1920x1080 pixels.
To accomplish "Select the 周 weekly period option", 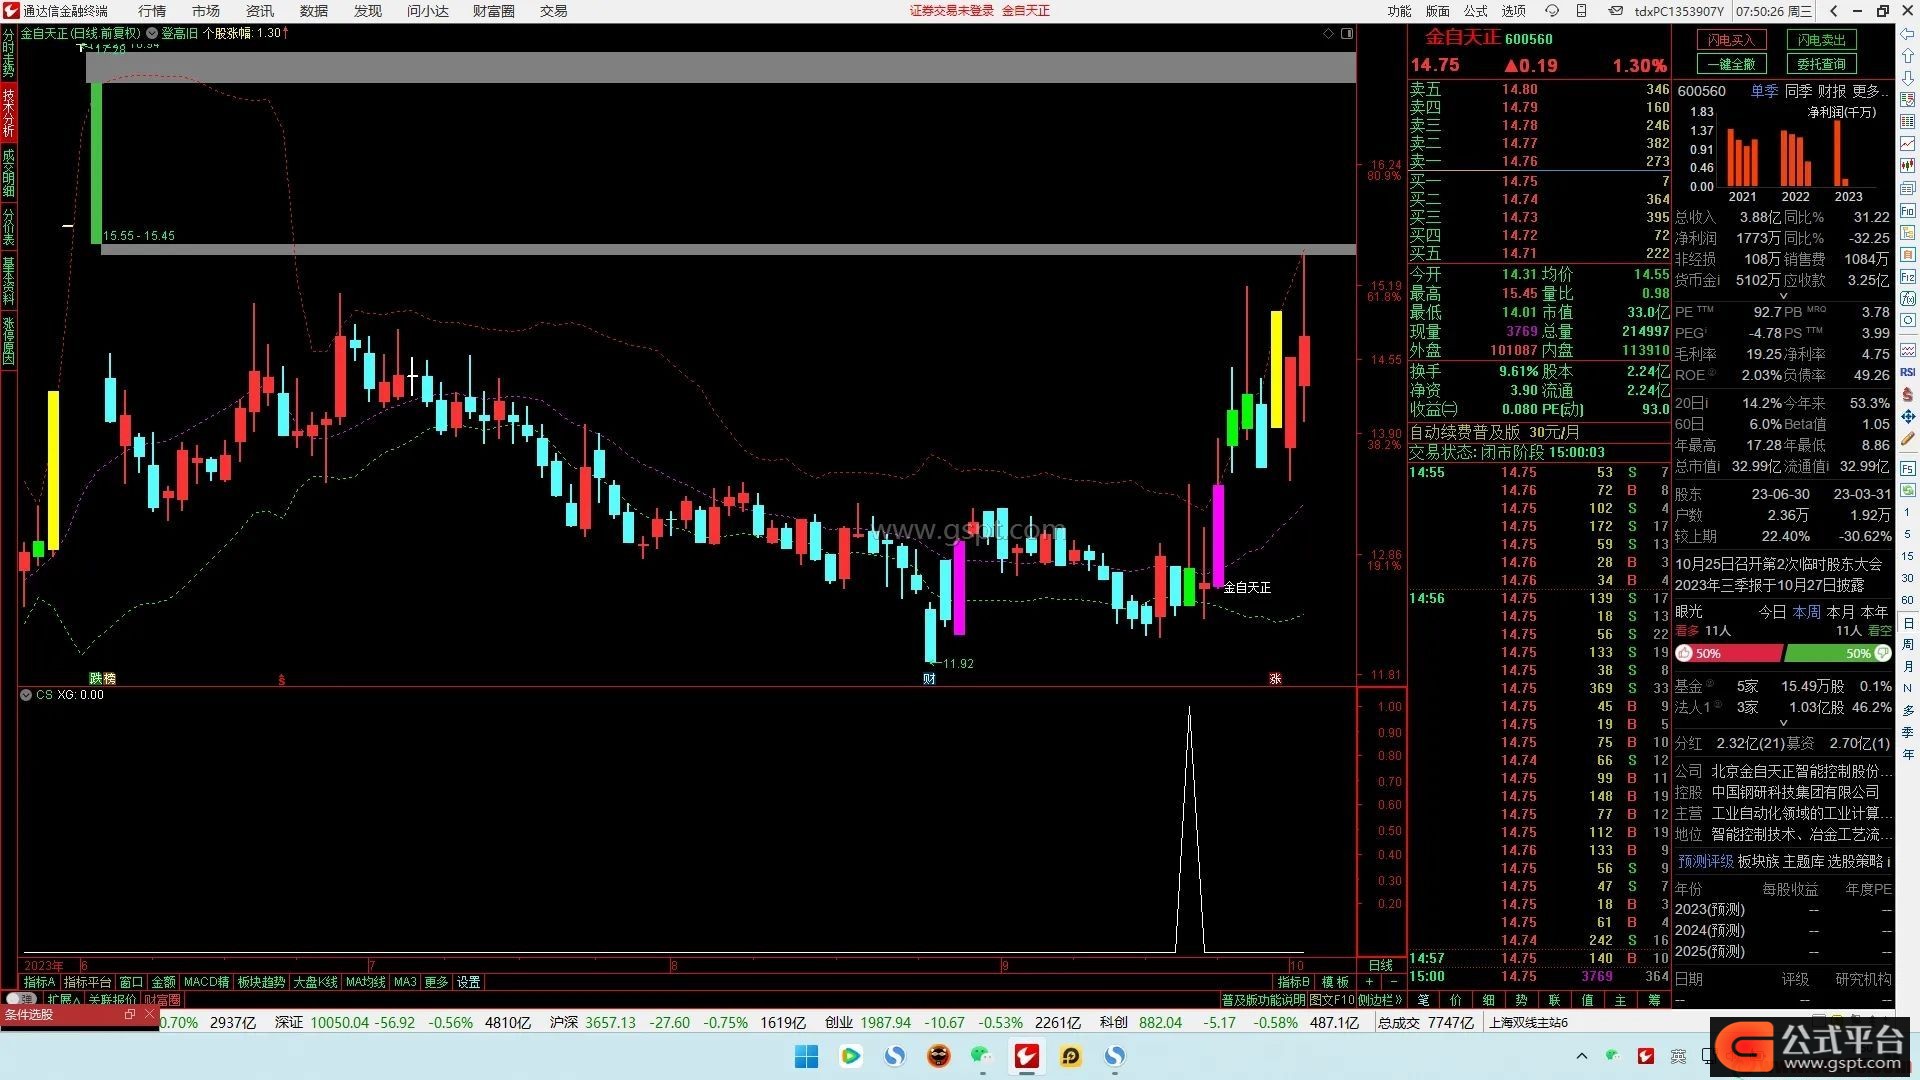I will click(x=1908, y=644).
